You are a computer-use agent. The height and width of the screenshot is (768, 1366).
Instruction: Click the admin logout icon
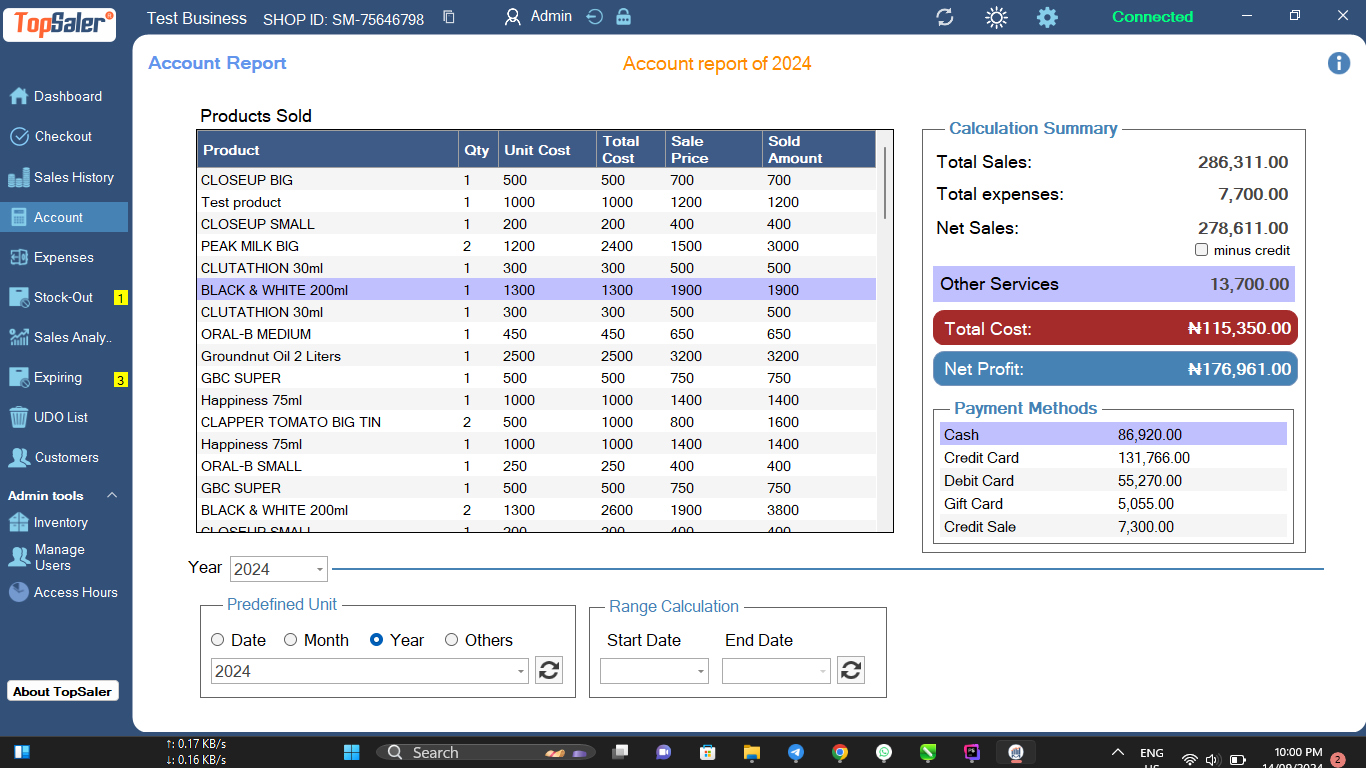595,17
